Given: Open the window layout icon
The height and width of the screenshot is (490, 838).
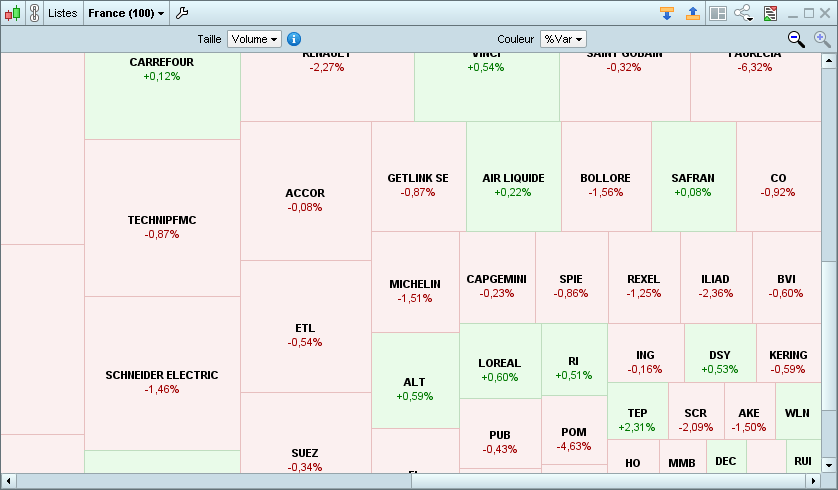Looking at the screenshot, I should (x=717, y=13).
